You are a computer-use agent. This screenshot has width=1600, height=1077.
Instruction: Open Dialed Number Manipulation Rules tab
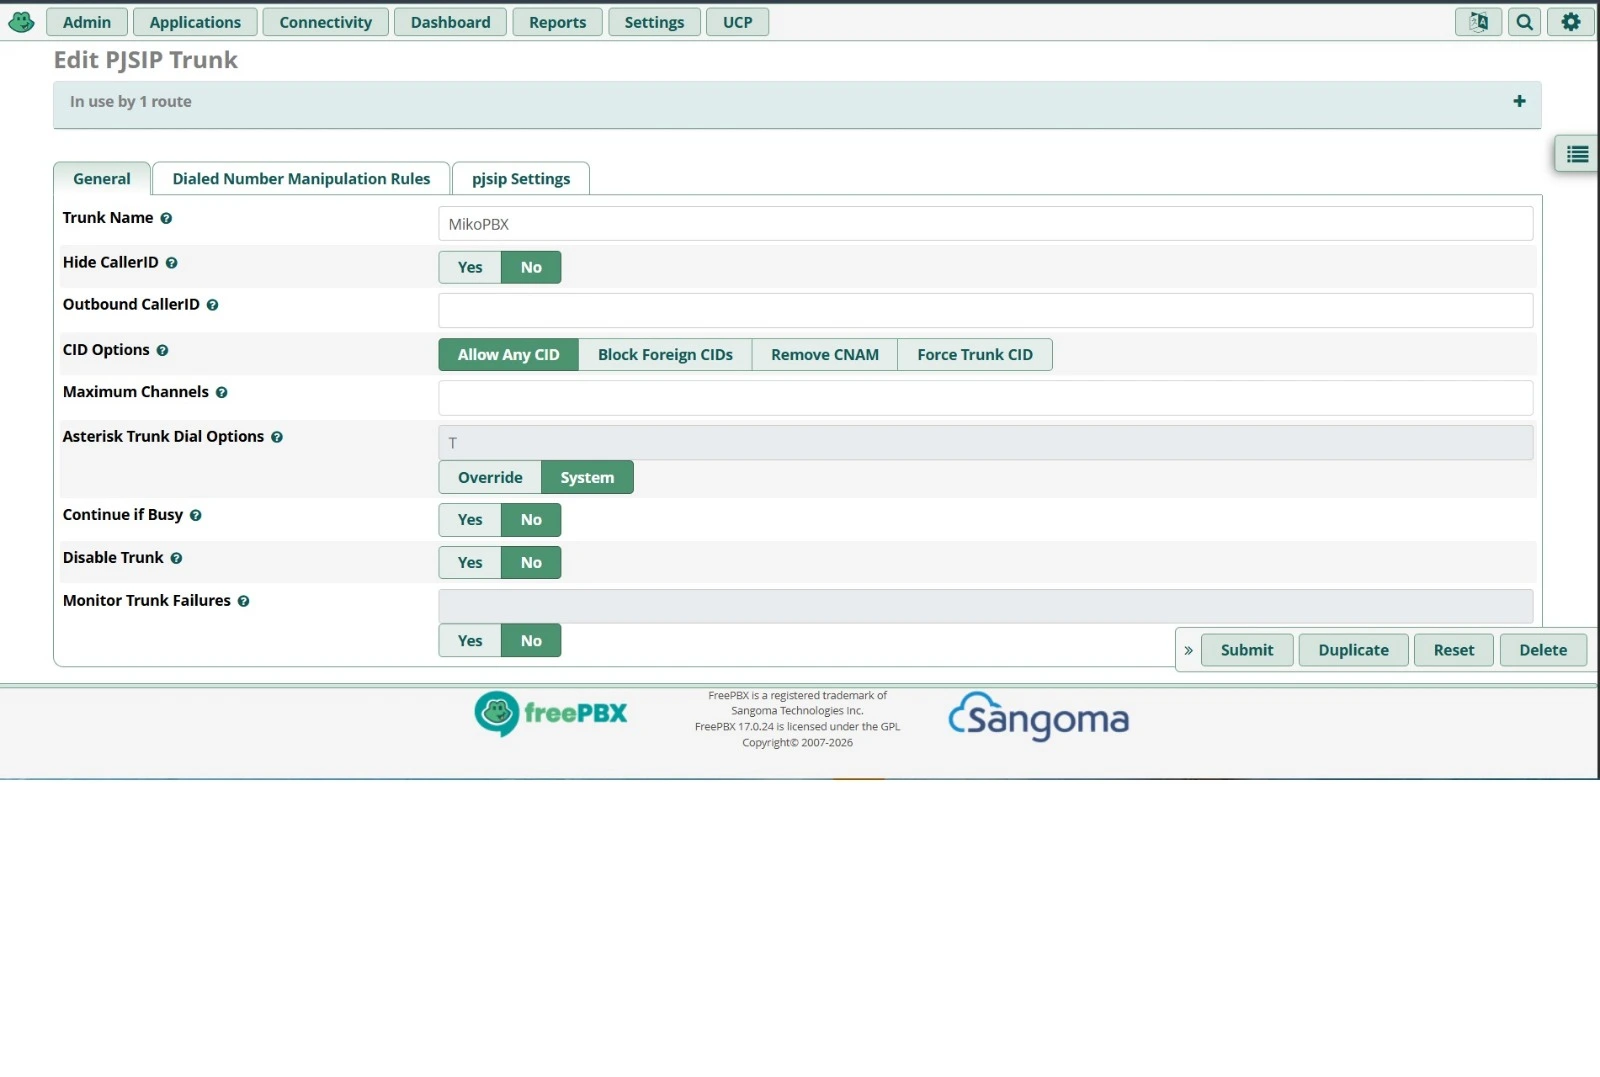(301, 179)
